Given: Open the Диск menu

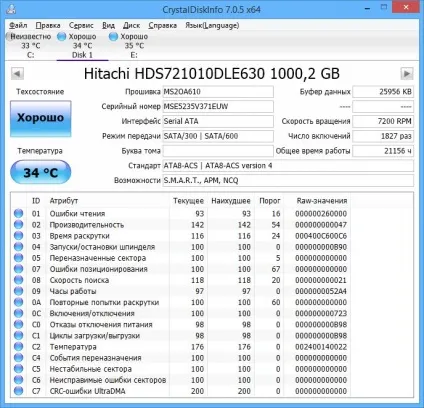Looking at the screenshot, I should (131, 25).
